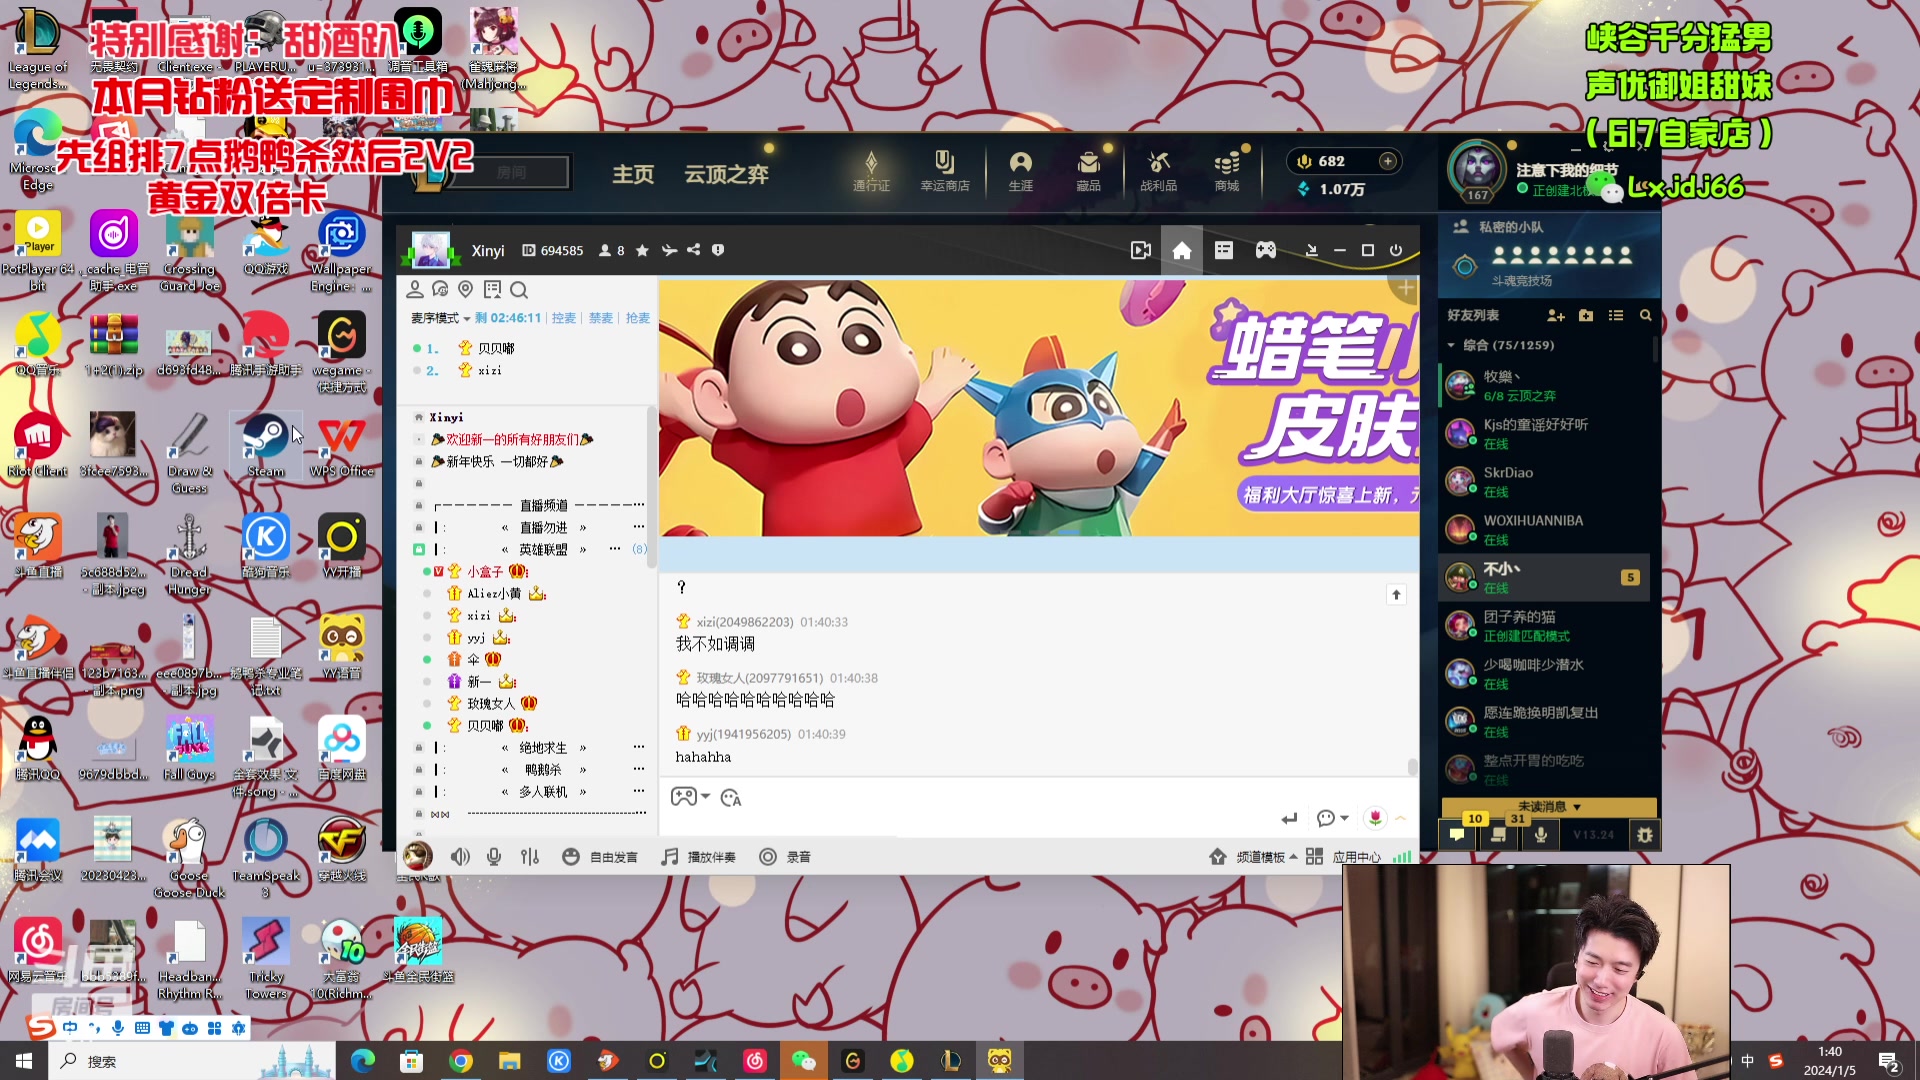The width and height of the screenshot is (1920, 1080).
Task: Open the emoji text style icon in chat
Action: [731, 798]
